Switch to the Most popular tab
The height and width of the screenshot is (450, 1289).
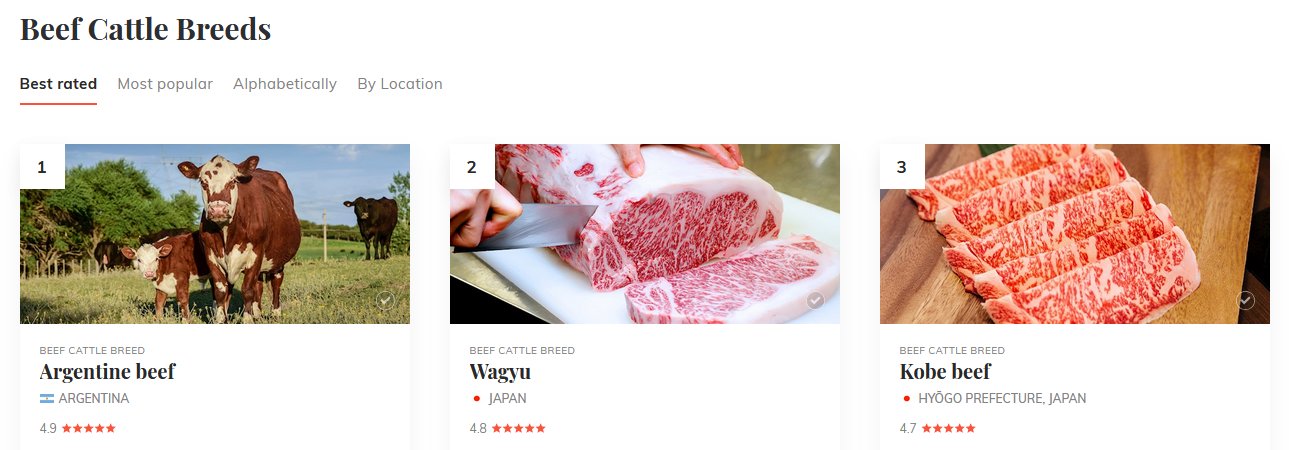(165, 84)
